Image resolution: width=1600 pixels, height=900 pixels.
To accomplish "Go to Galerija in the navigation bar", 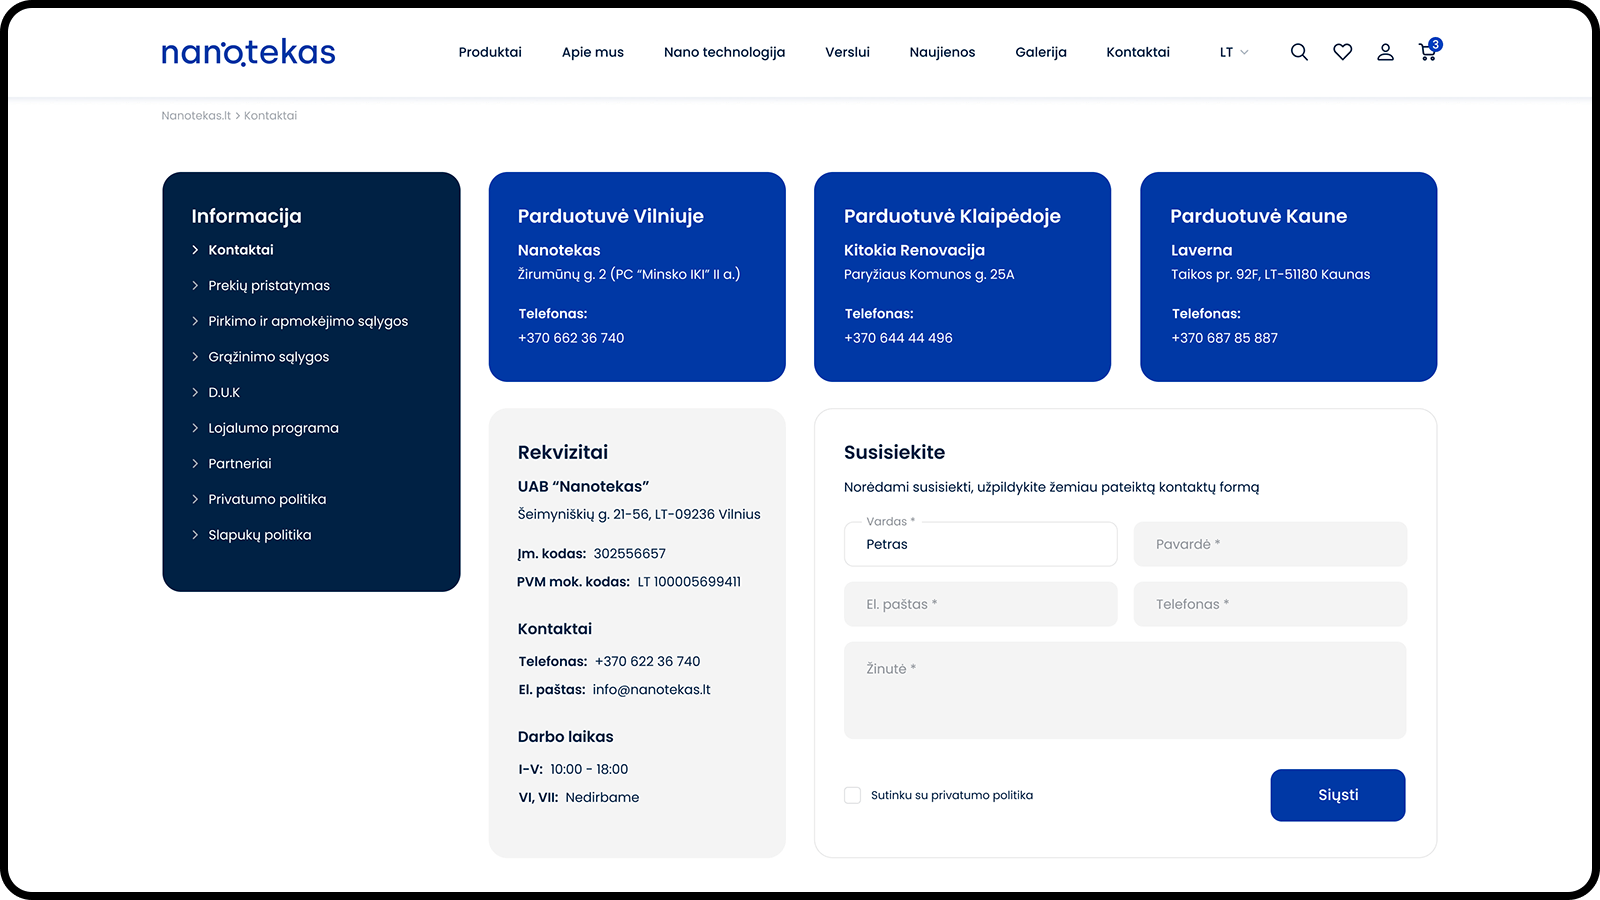I will (1040, 52).
